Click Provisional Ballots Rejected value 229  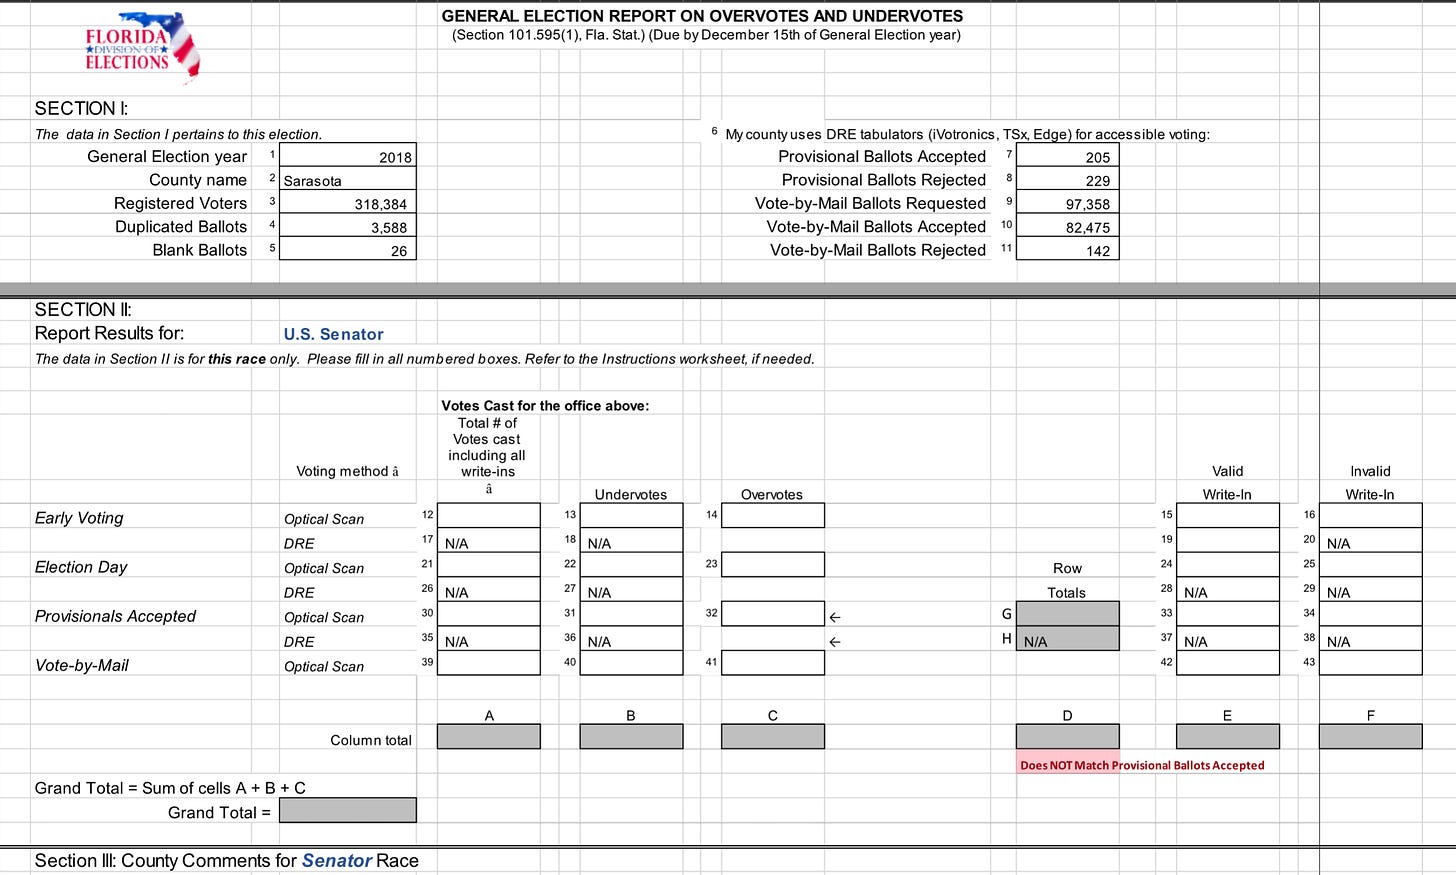click(1067, 179)
